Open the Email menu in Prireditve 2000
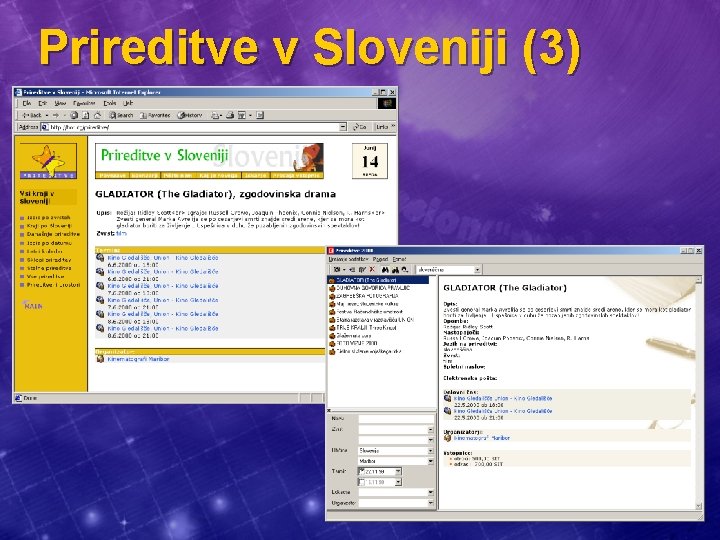The width and height of the screenshot is (720, 540). 399,259
